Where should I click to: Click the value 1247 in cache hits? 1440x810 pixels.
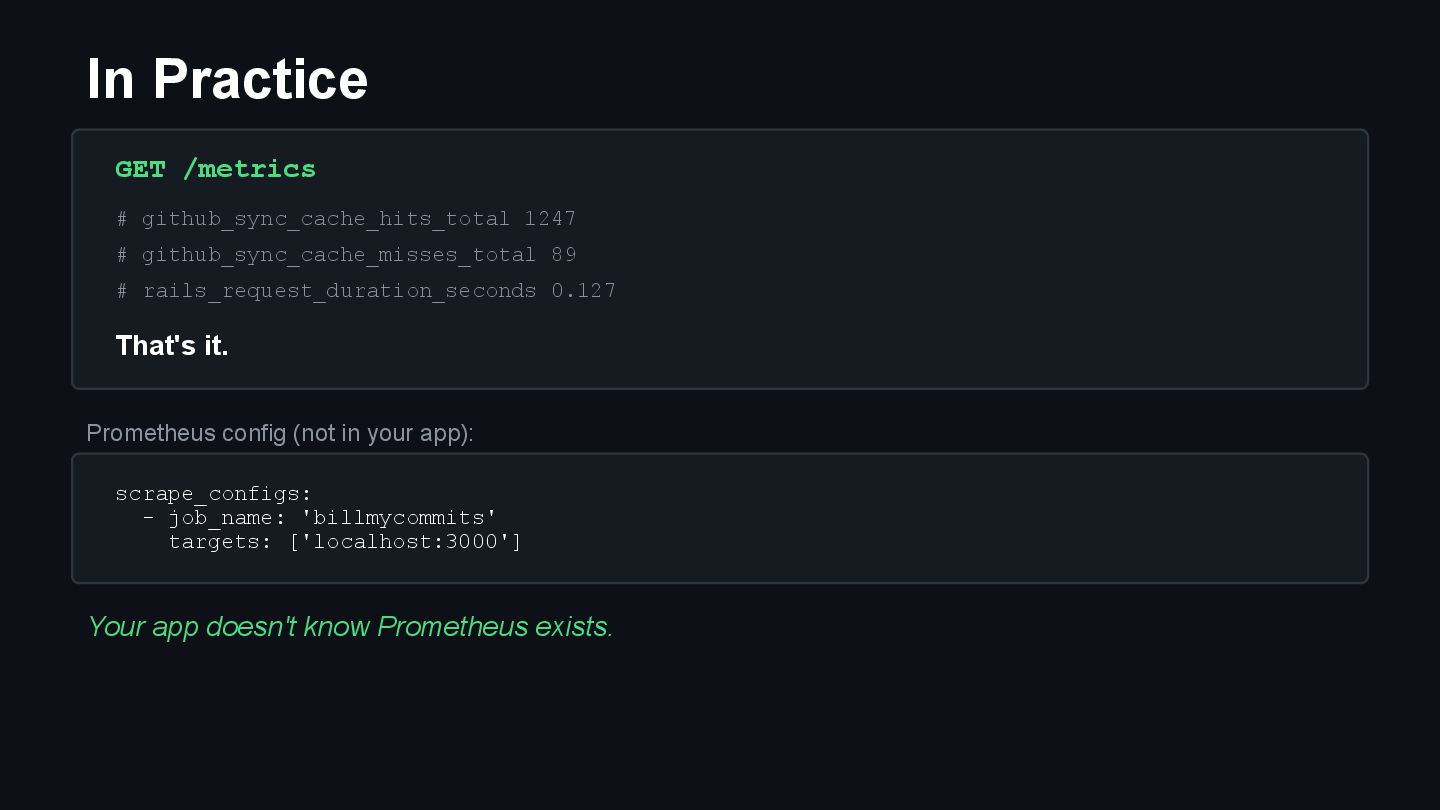(x=550, y=219)
